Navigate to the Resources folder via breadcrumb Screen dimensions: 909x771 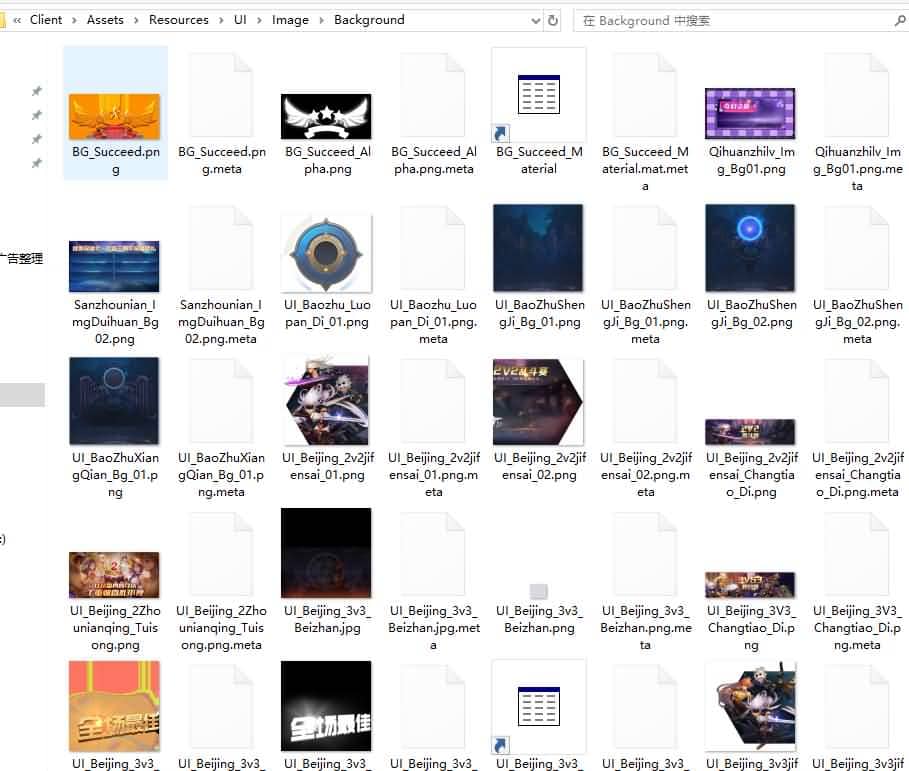pyautogui.click(x=178, y=19)
